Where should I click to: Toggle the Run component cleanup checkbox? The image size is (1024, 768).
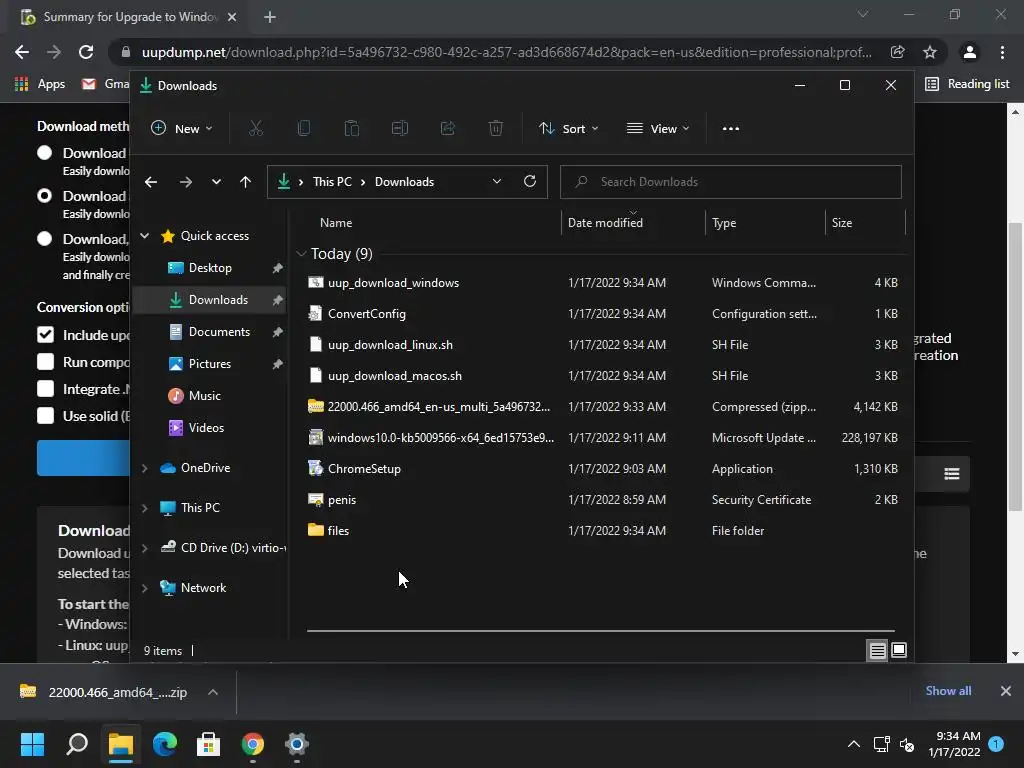coord(45,362)
